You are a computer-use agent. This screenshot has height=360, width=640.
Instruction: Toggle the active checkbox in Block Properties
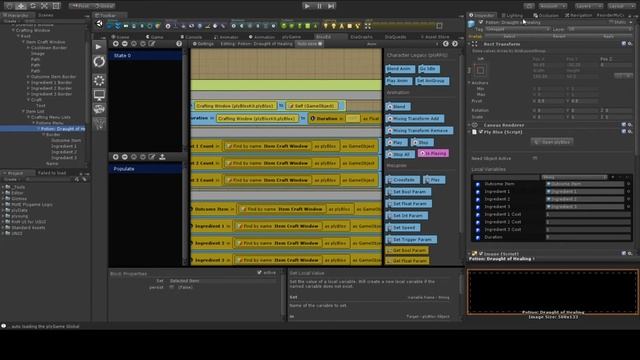point(259,272)
